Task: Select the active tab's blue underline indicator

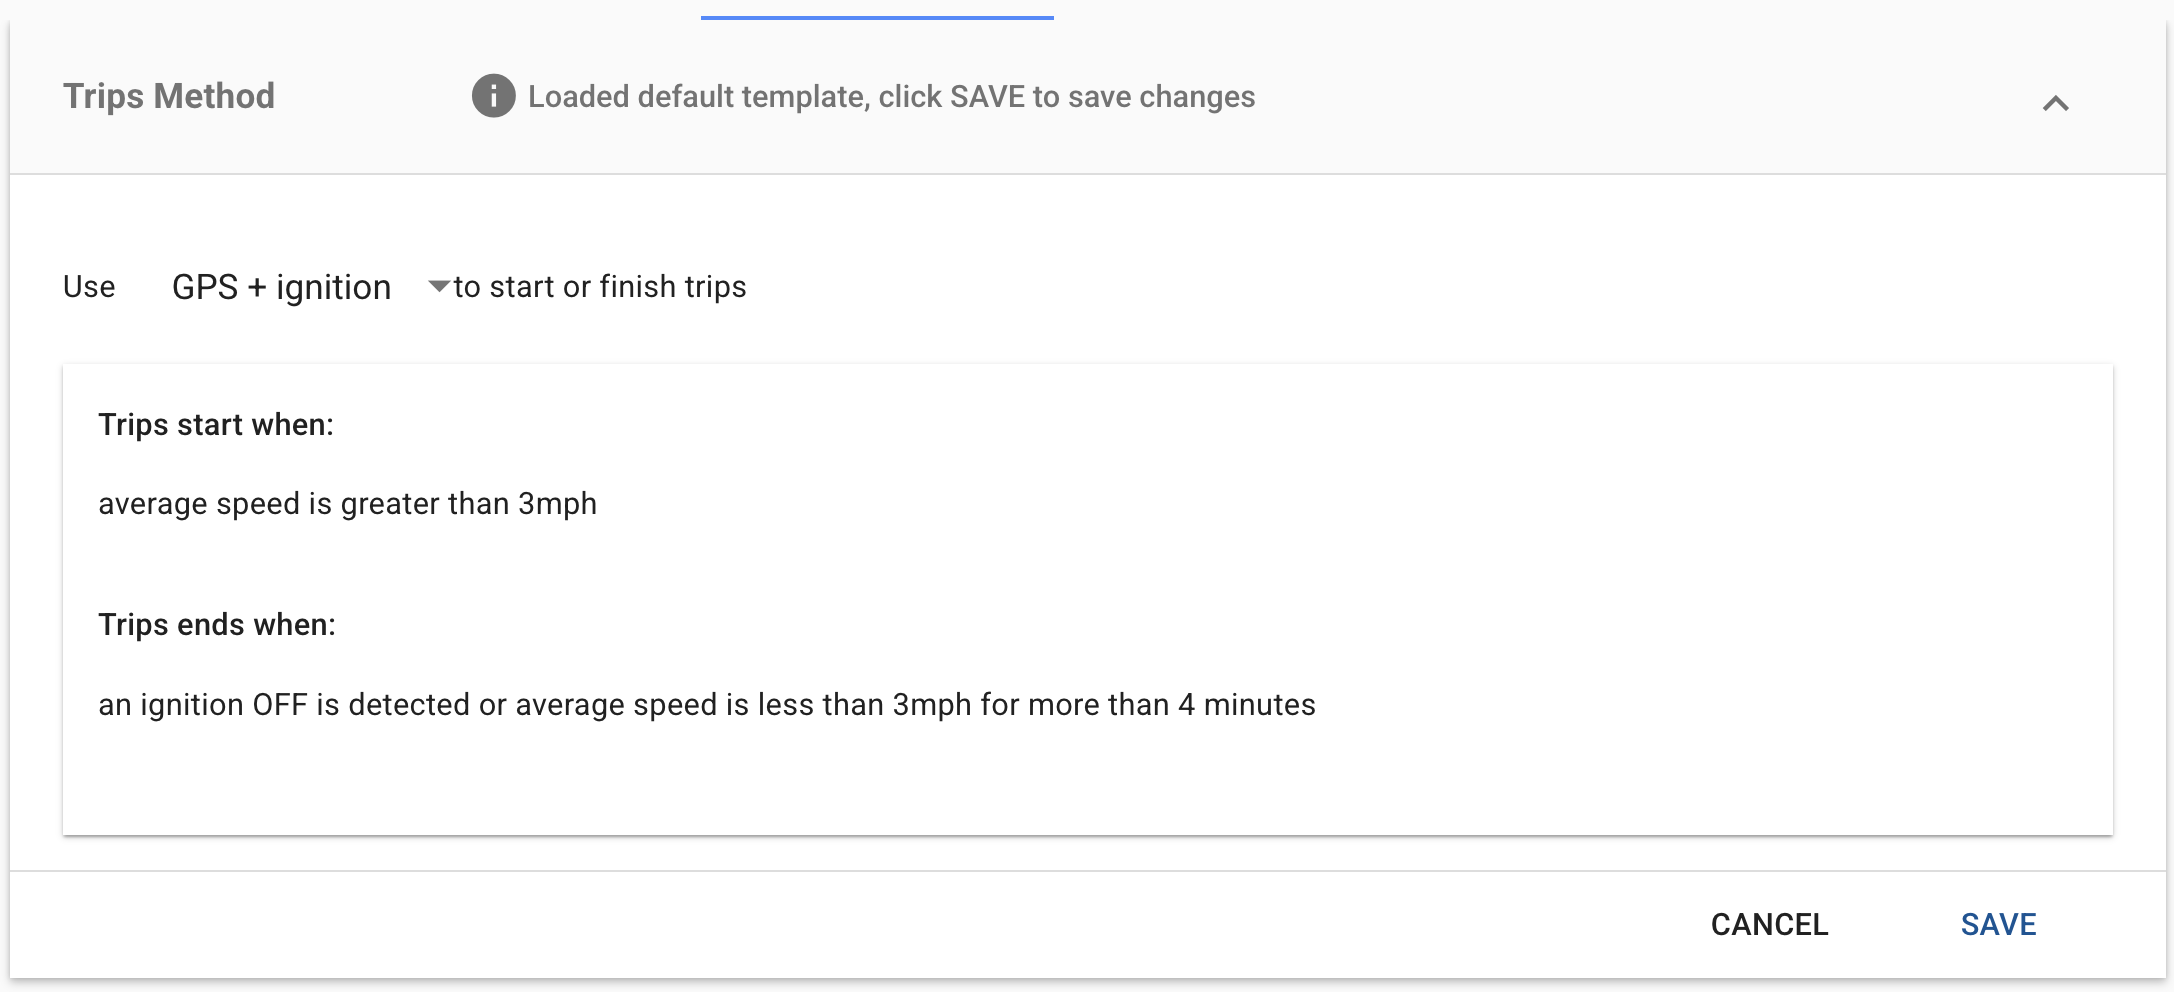Action: click(877, 17)
